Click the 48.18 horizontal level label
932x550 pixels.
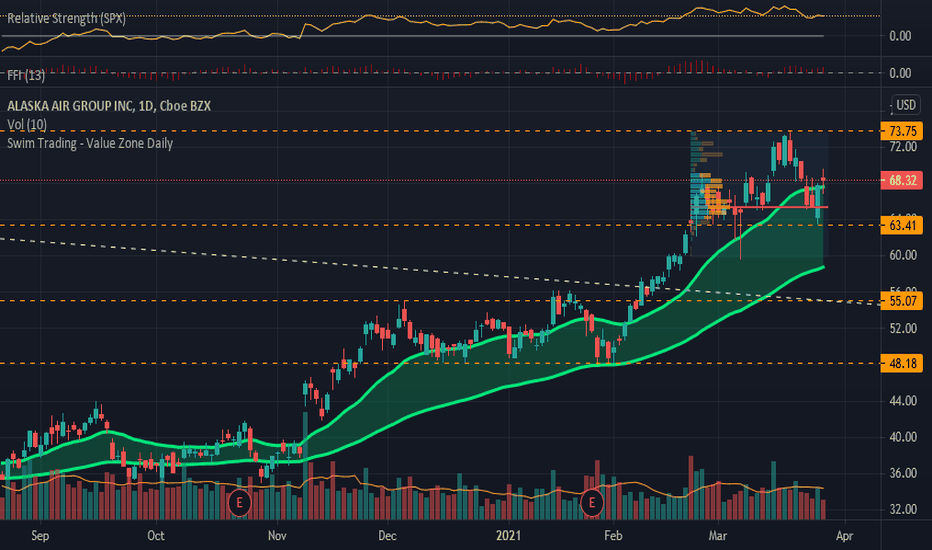pyautogui.click(x=902, y=363)
